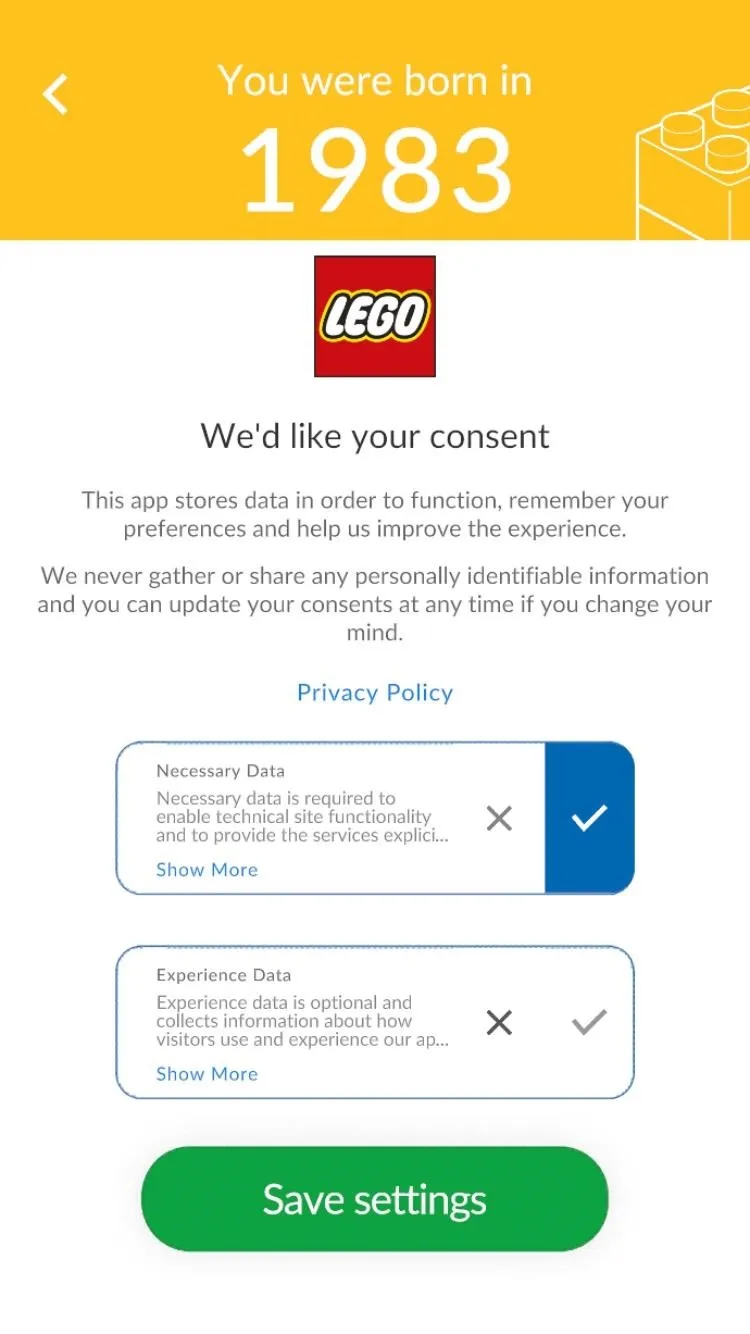Accept Experience Data with the grey checkmark
750x1334 pixels.
tap(589, 1022)
